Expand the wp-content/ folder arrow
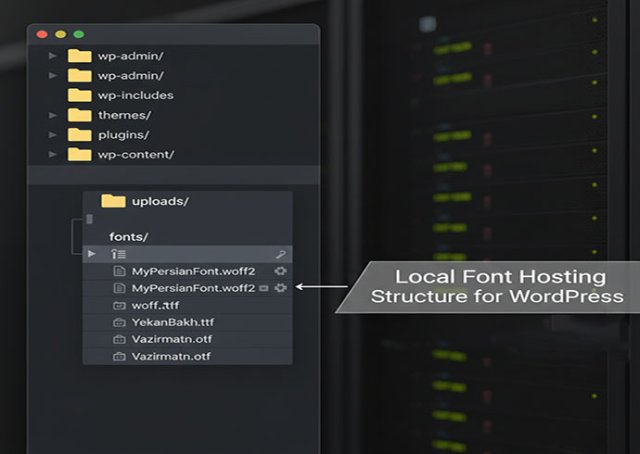Image resolution: width=640 pixels, height=454 pixels. tap(53, 154)
